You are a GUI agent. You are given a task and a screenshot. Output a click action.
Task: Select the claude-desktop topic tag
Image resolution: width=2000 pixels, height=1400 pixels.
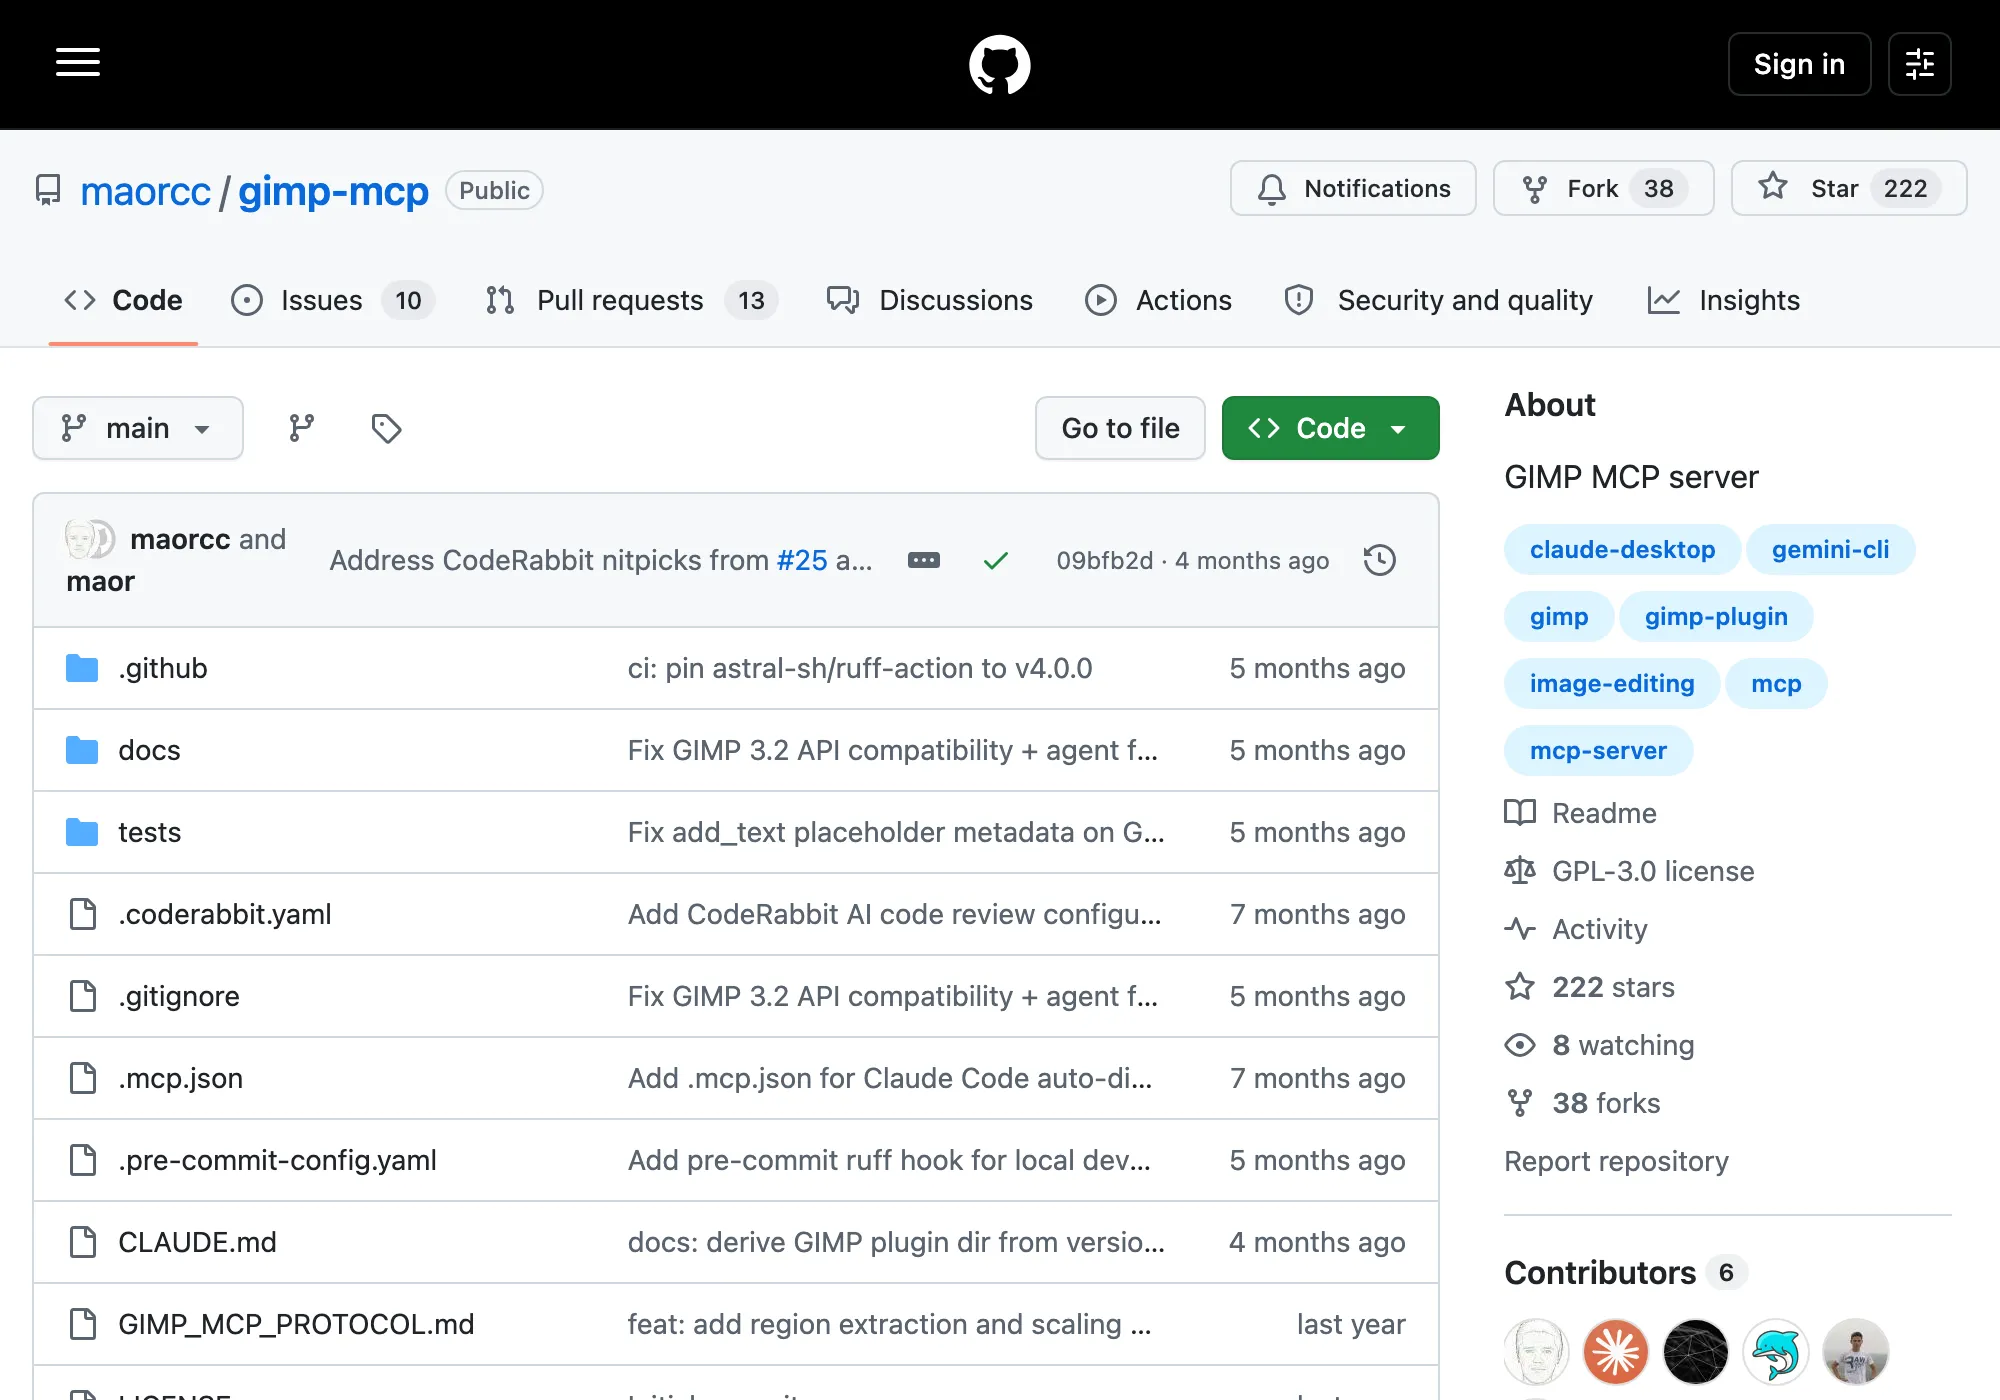point(1622,549)
